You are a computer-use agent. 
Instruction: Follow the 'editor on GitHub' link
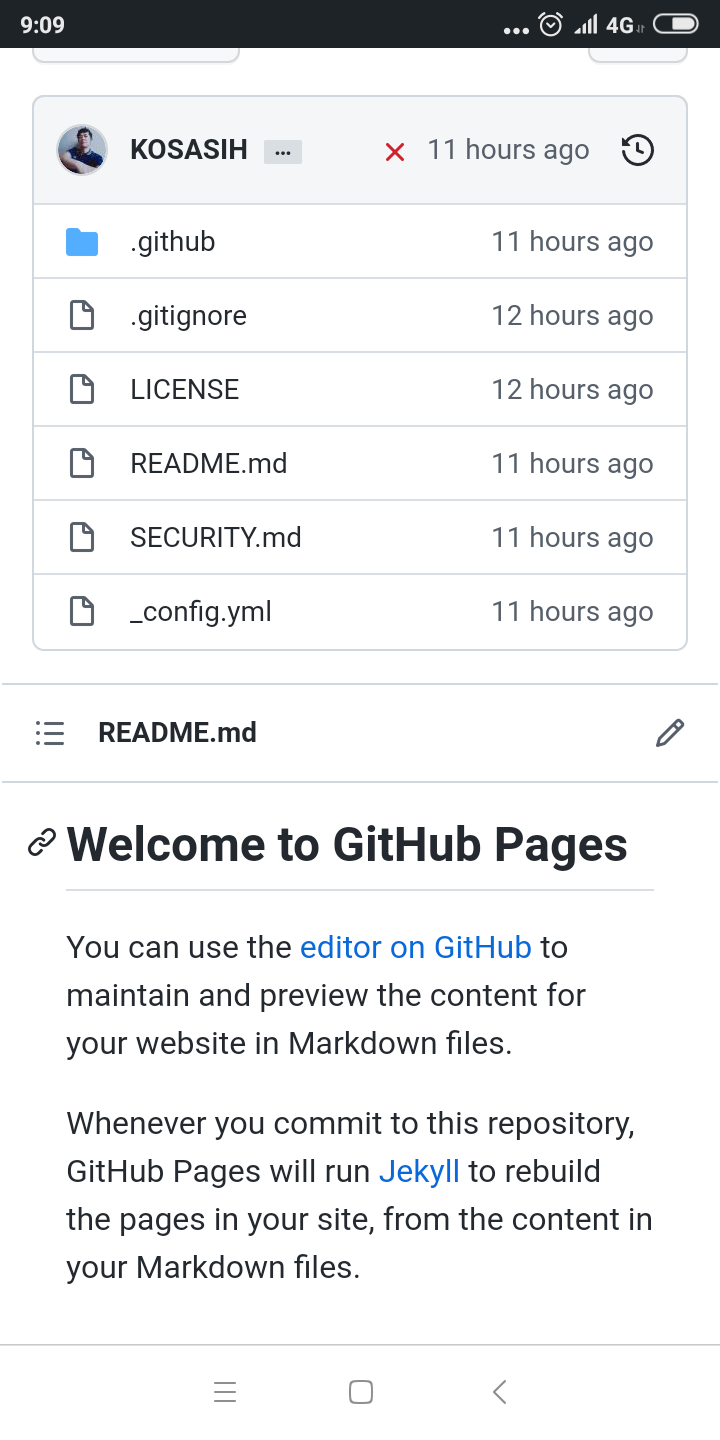[x=416, y=947]
